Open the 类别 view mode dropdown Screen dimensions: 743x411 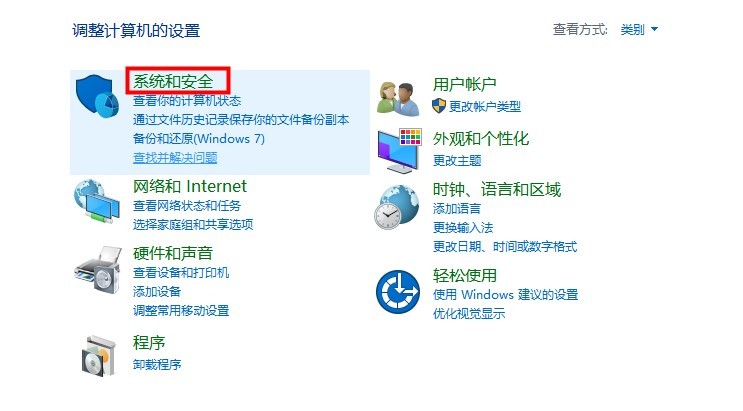(x=639, y=29)
